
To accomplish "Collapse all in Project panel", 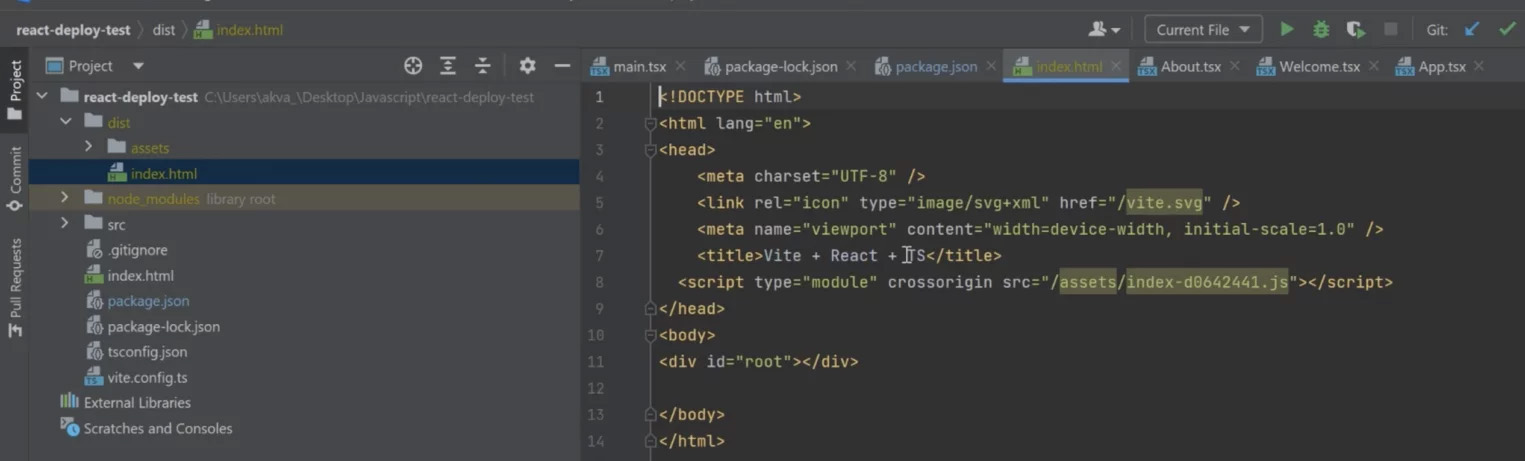I will click(483, 66).
